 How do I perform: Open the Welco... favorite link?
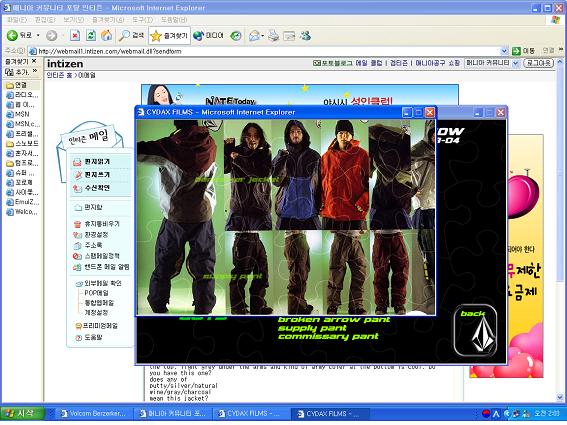22,212
